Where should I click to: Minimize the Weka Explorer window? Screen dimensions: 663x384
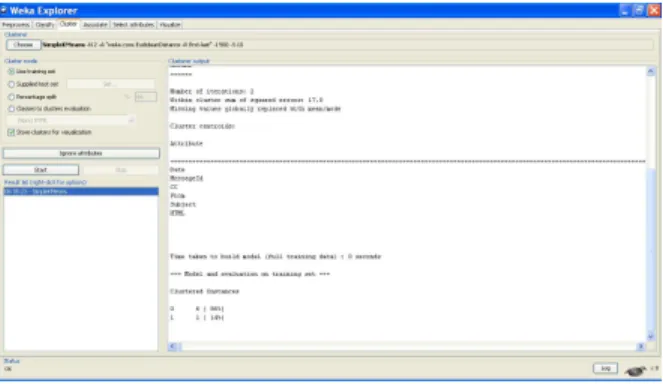tap(625, 10)
